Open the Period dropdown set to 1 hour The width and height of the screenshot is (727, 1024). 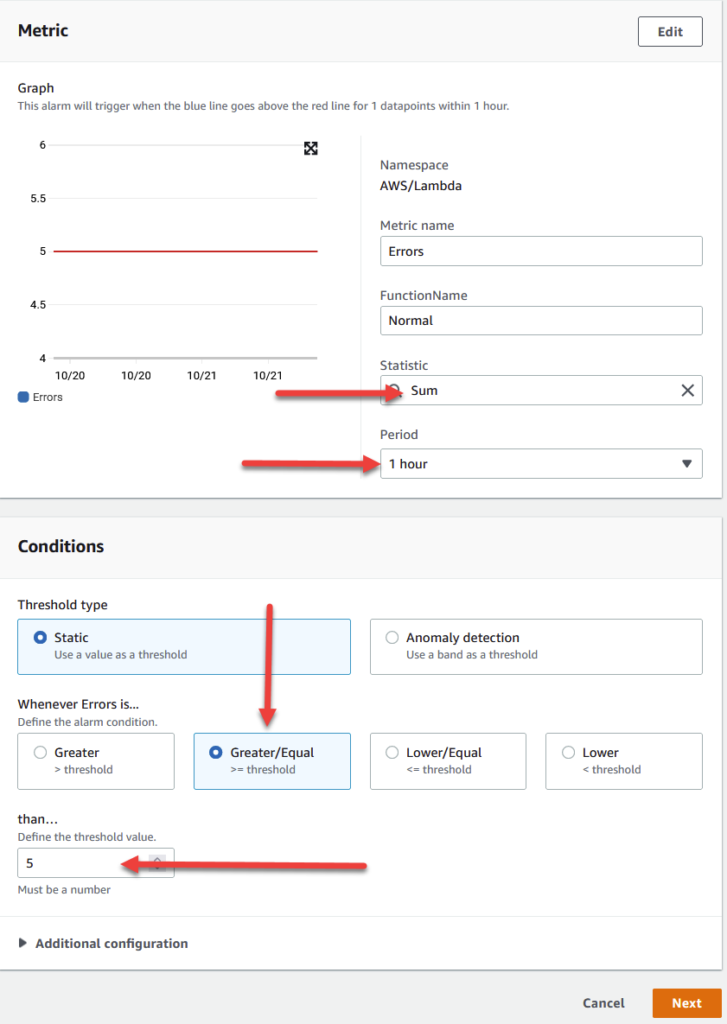540,464
